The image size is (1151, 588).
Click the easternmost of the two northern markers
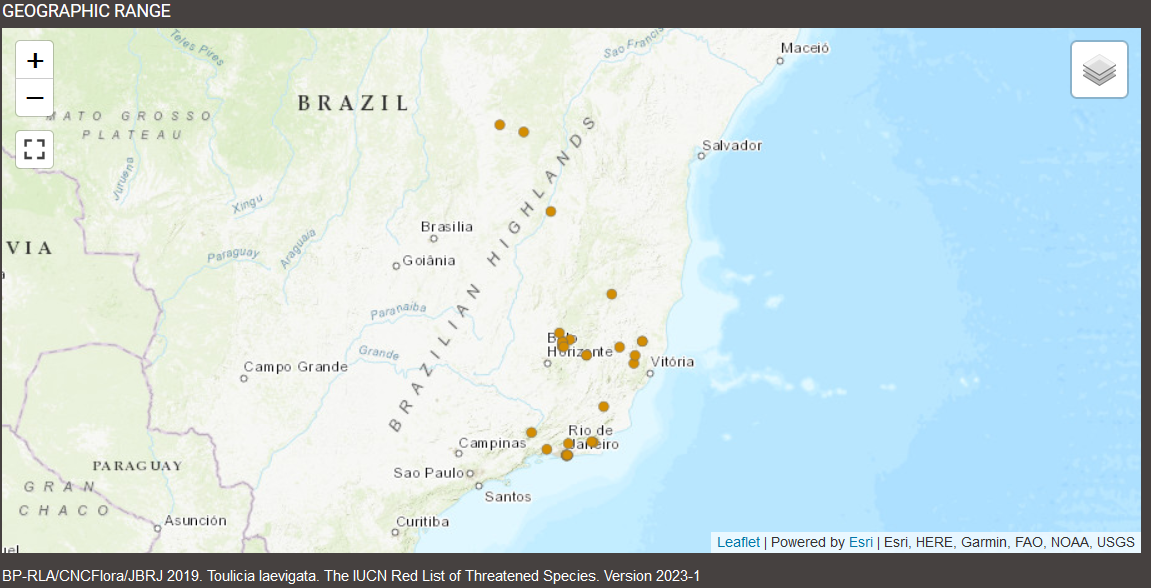click(523, 132)
